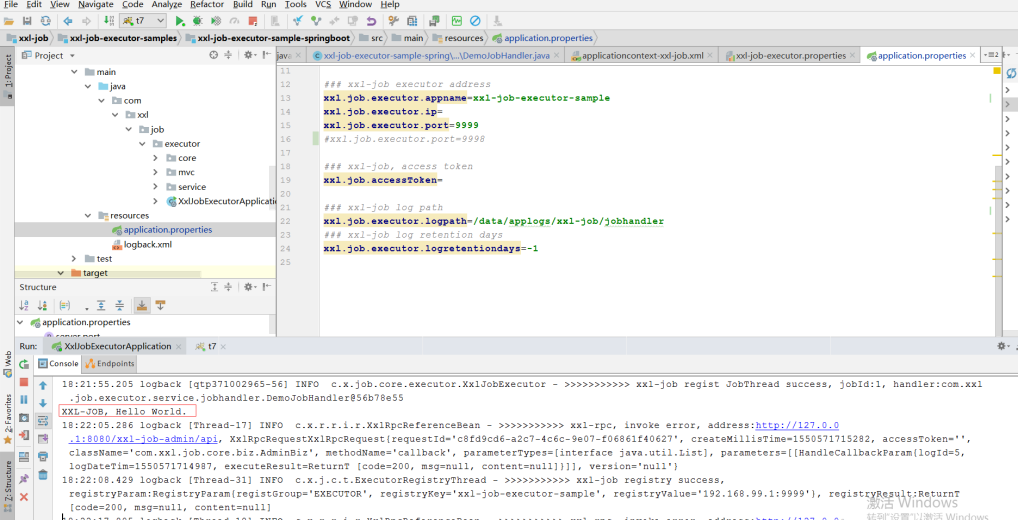Rerun XxlJobExecutorApplication in Run panel
Screen dimensions: 1018x520
point(24,364)
